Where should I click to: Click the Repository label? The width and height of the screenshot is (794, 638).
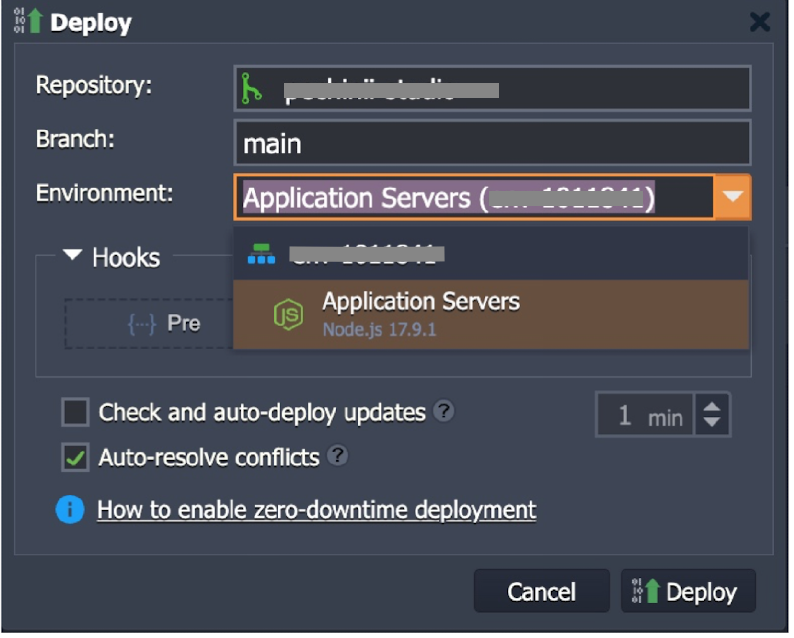(94, 85)
